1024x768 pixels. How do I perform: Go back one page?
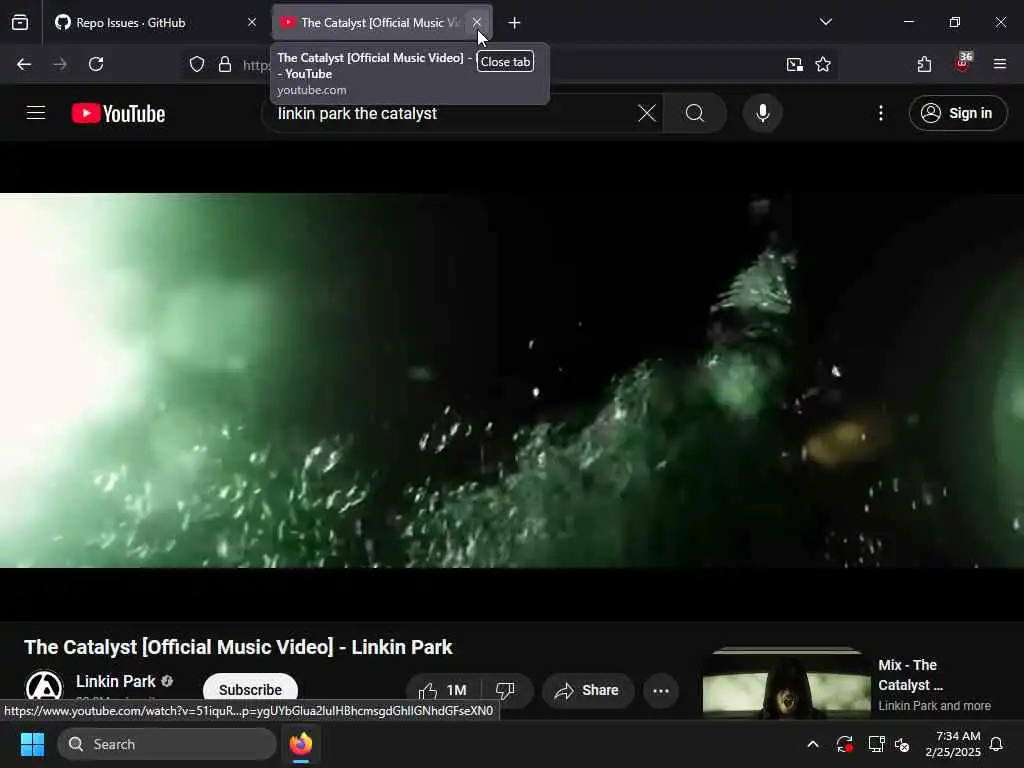24,64
